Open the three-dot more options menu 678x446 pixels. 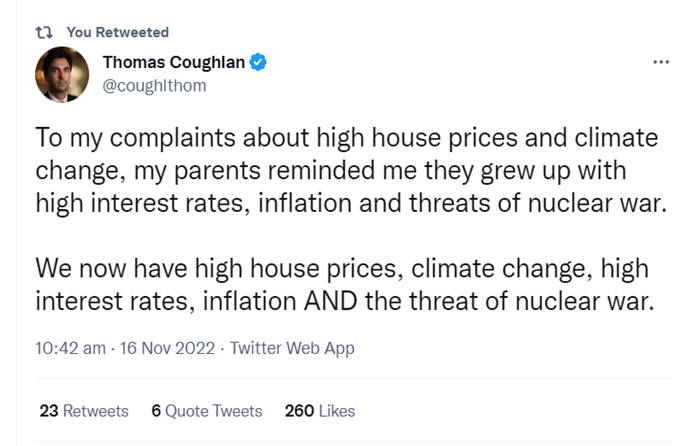pyautogui.click(x=660, y=62)
